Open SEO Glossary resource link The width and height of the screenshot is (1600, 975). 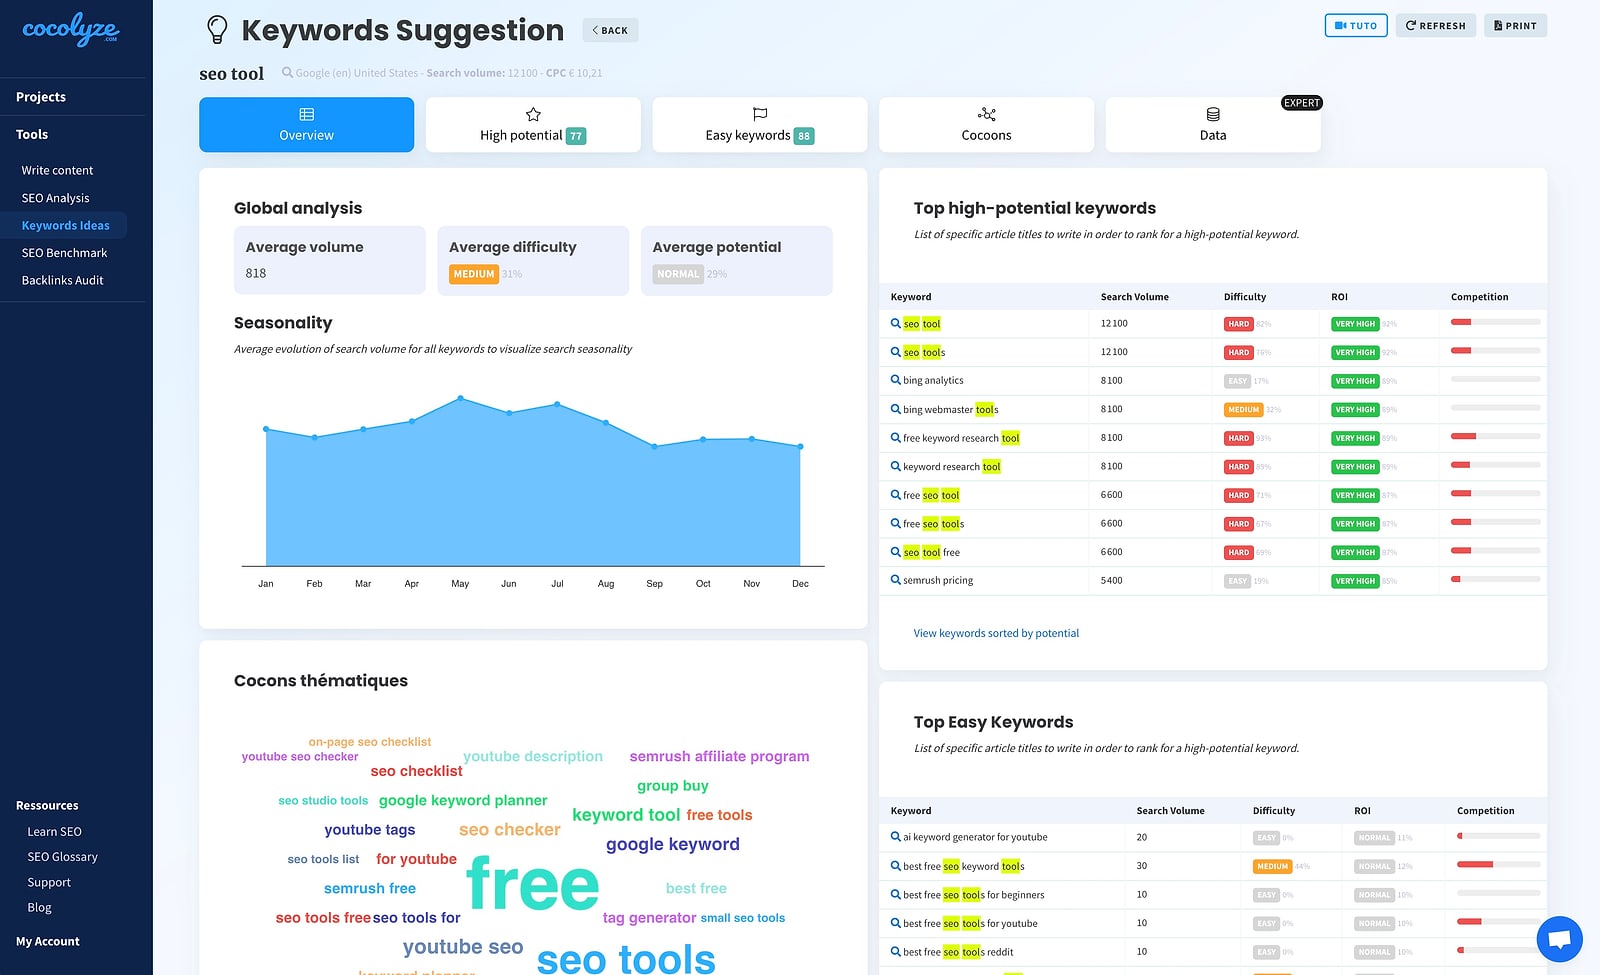[62, 857]
